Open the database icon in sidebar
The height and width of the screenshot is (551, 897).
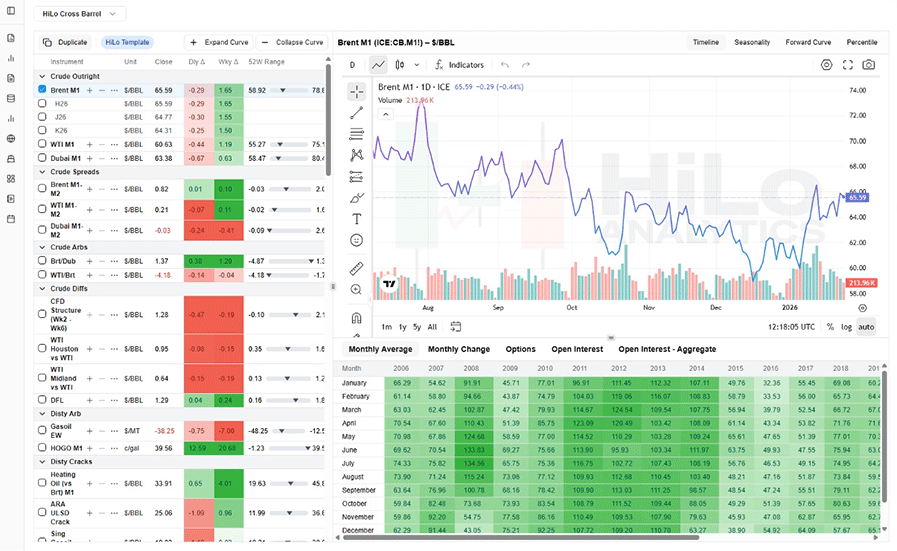tap(11, 98)
